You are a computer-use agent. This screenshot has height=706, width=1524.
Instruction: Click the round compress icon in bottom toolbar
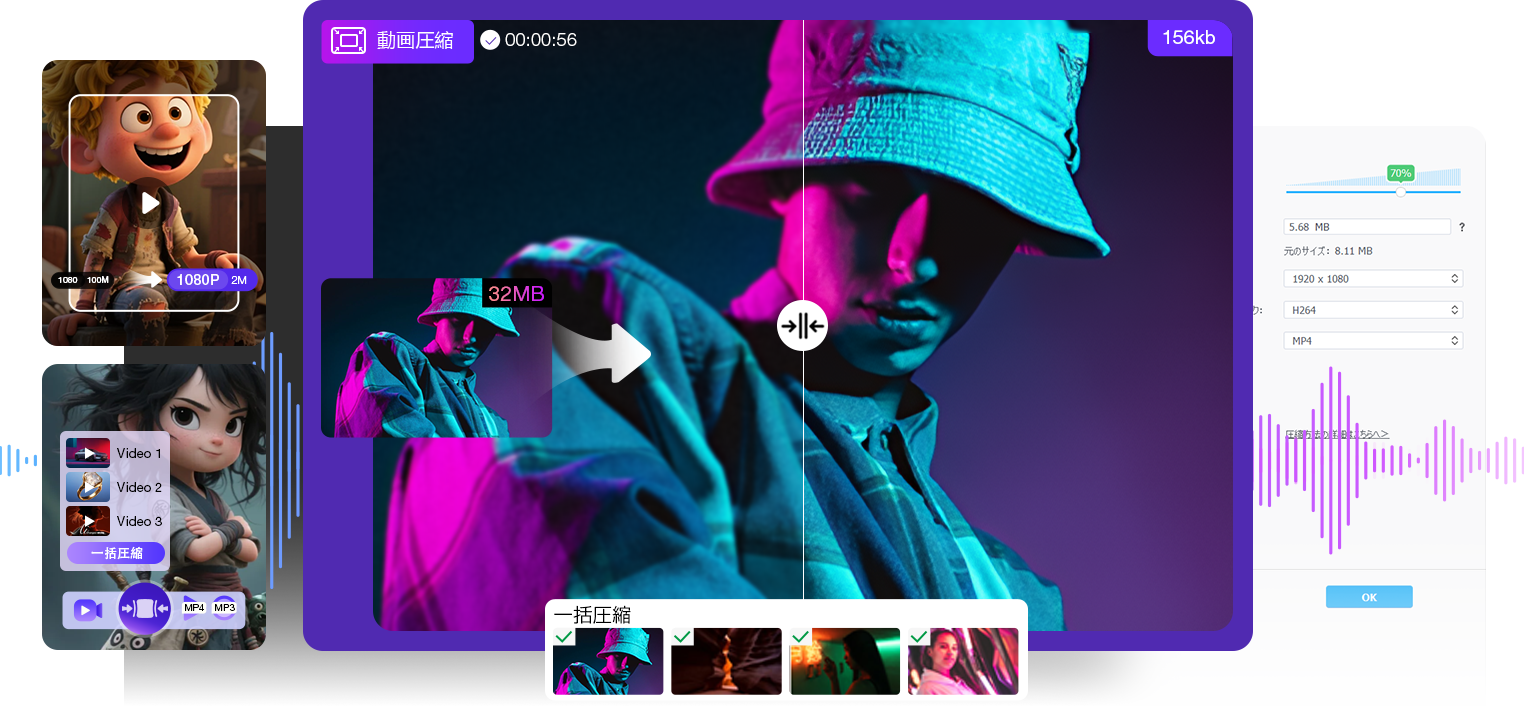[x=145, y=608]
